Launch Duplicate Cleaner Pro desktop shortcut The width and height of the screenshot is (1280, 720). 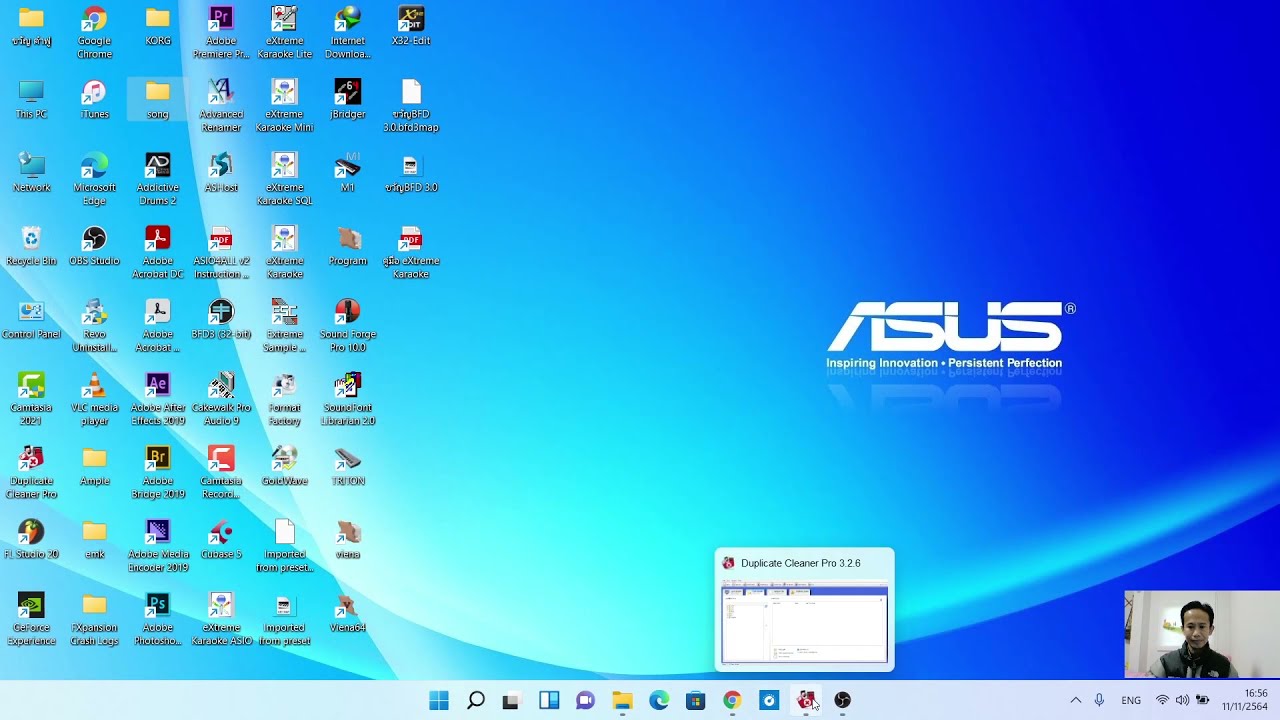point(31,472)
